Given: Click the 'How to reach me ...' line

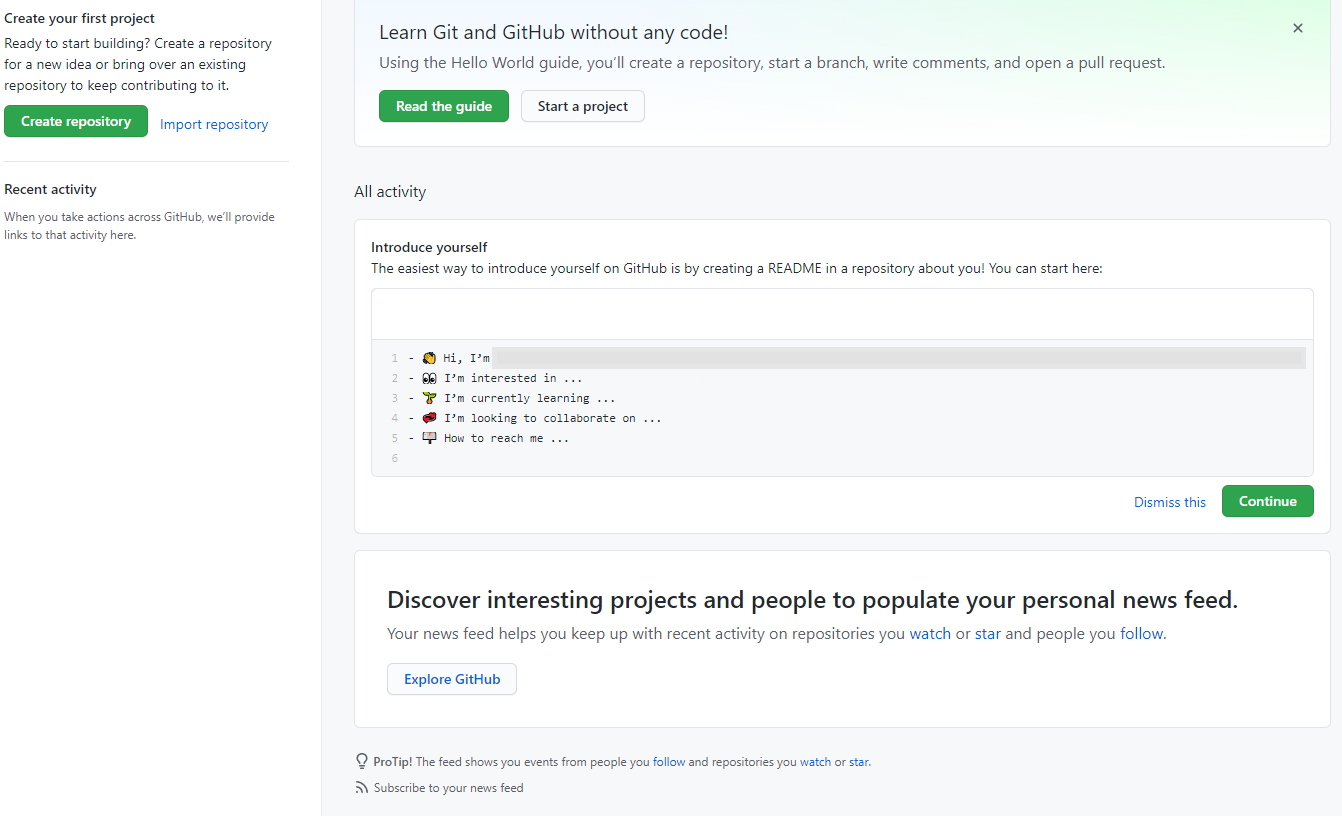Looking at the screenshot, I should pyautogui.click(x=506, y=438).
